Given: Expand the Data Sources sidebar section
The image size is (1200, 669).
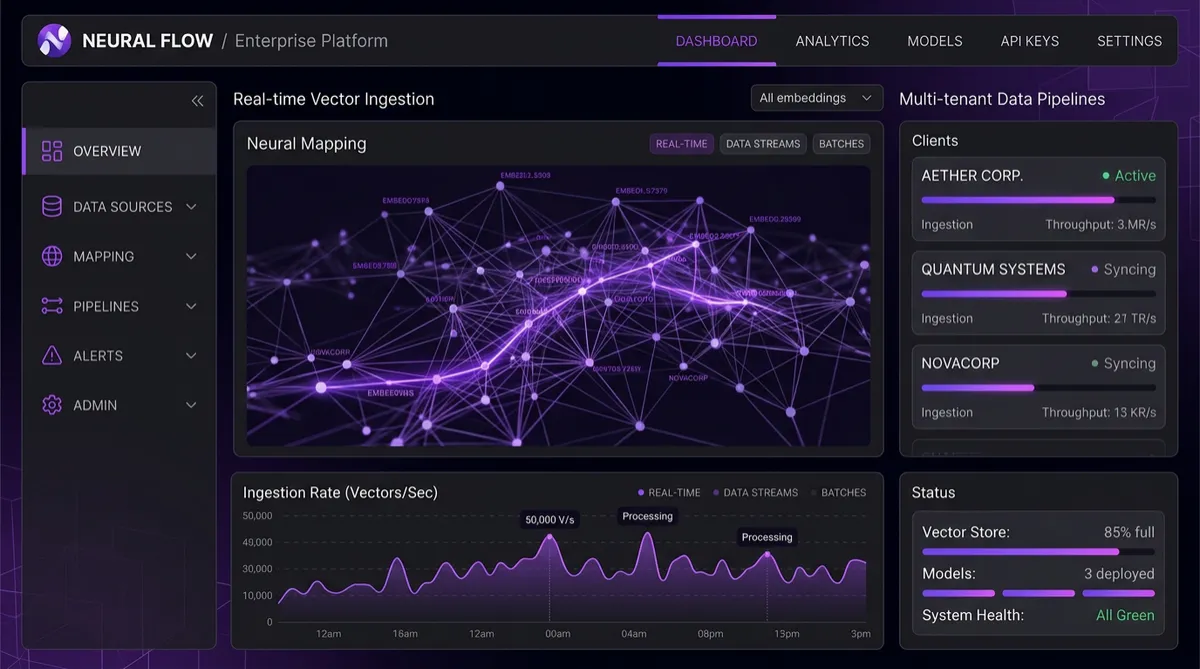Looking at the screenshot, I should (191, 207).
